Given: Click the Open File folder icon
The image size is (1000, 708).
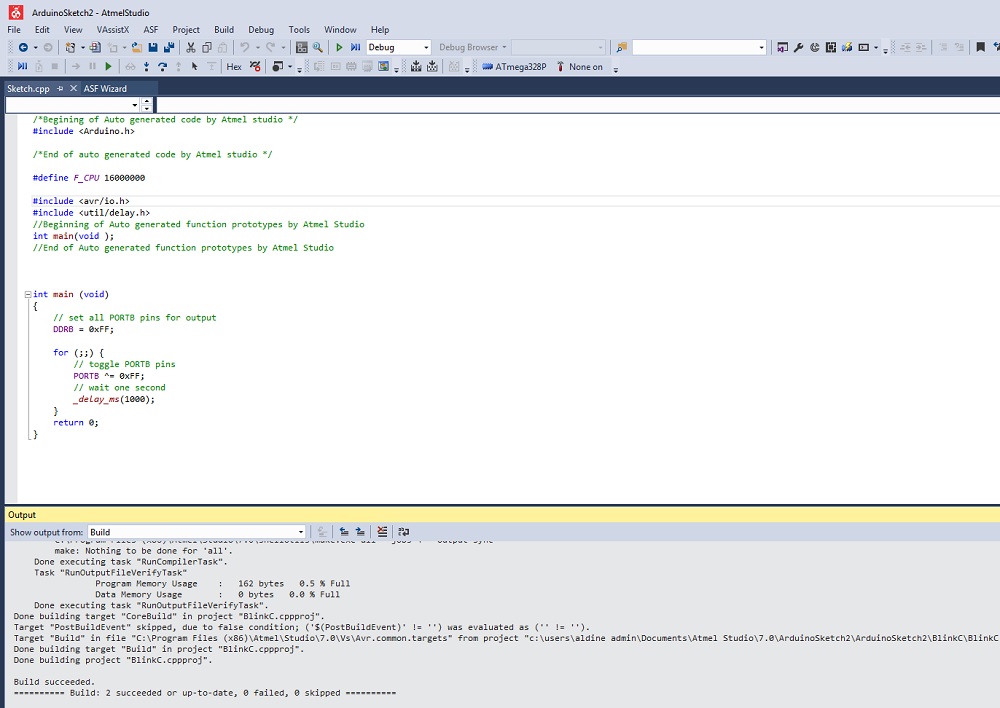Looking at the screenshot, I should 136,47.
